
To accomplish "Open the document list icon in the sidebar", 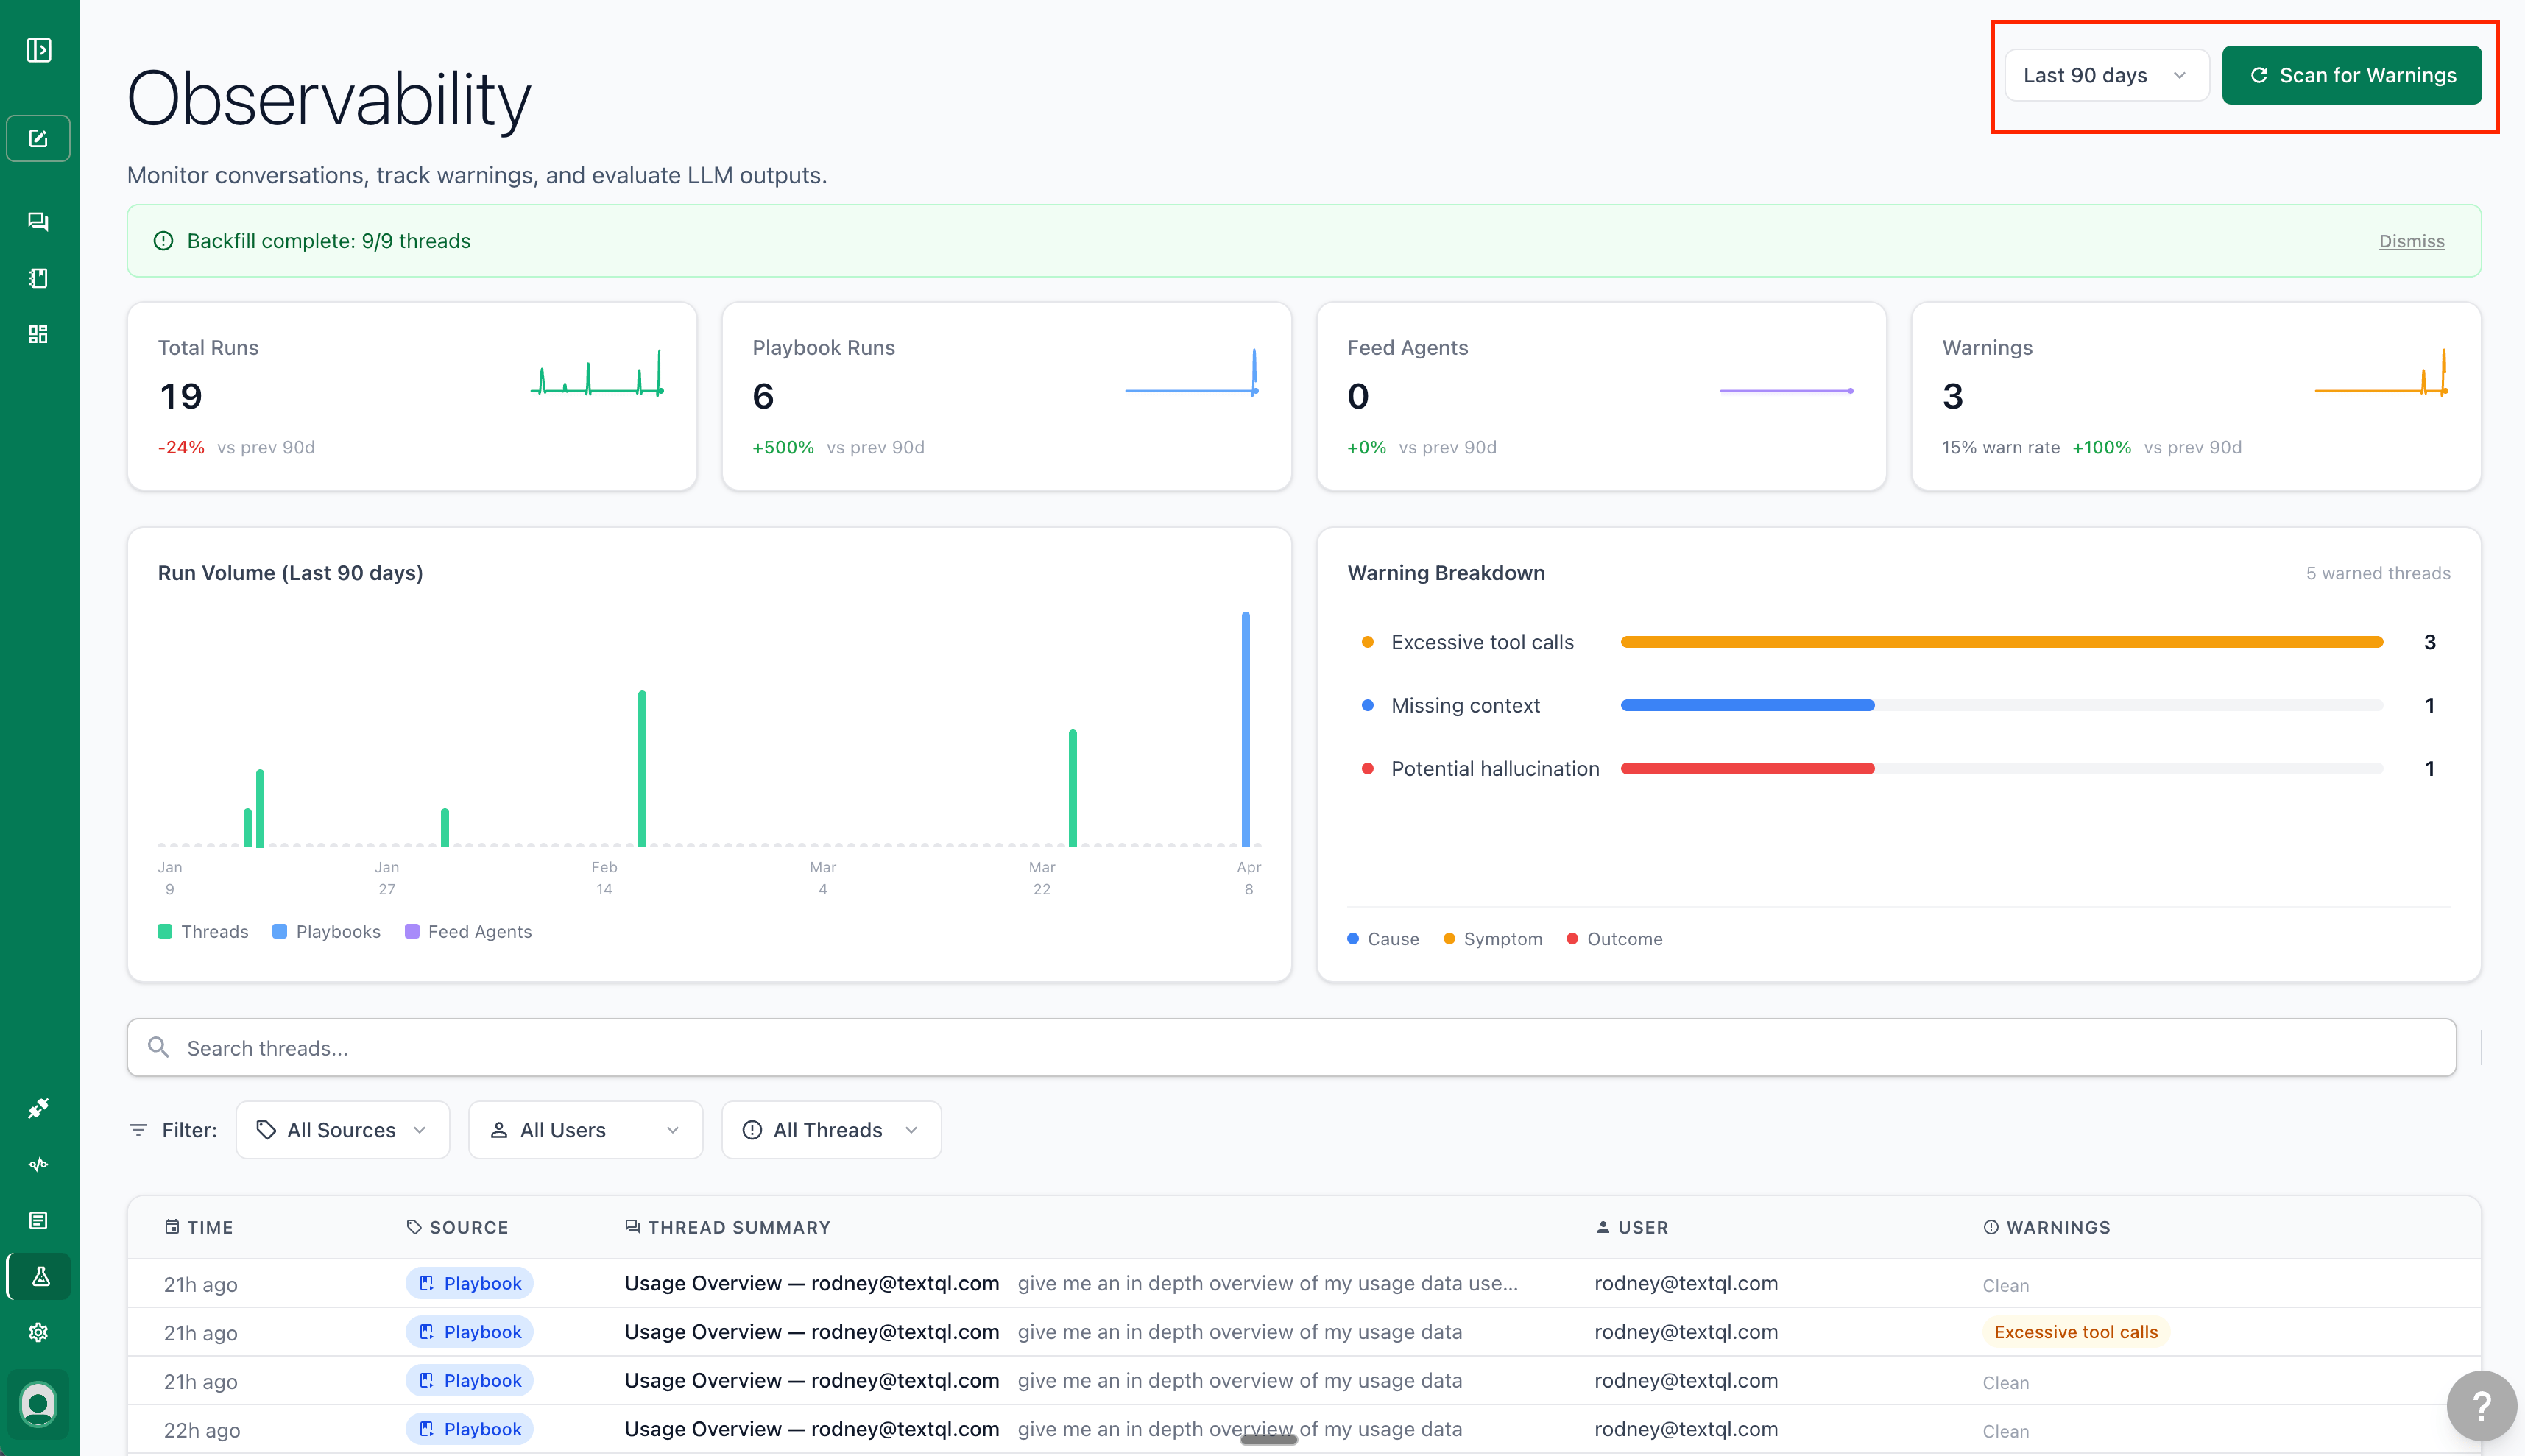I will pyautogui.click(x=39, y=1220).
